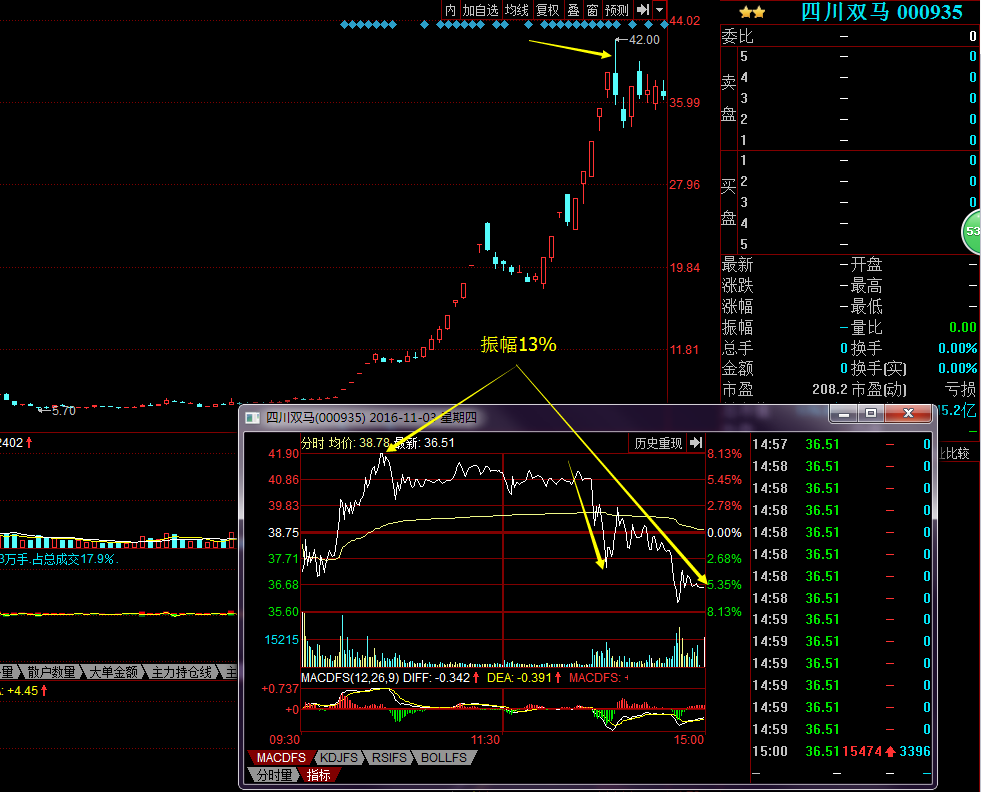Click the yellow star rating icon
The image size is (981, 792).
752,12
